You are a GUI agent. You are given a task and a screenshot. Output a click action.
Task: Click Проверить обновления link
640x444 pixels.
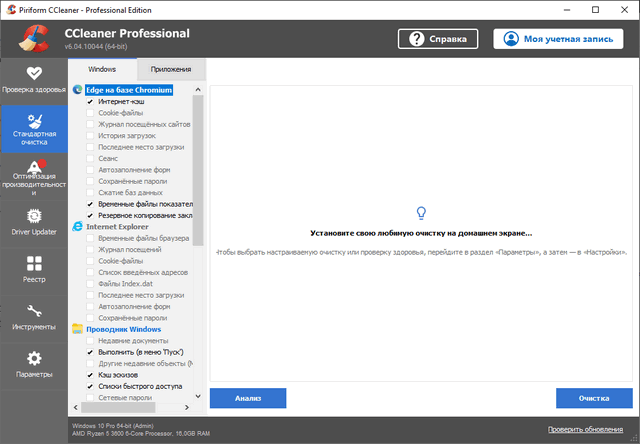[x=585, y=429]
